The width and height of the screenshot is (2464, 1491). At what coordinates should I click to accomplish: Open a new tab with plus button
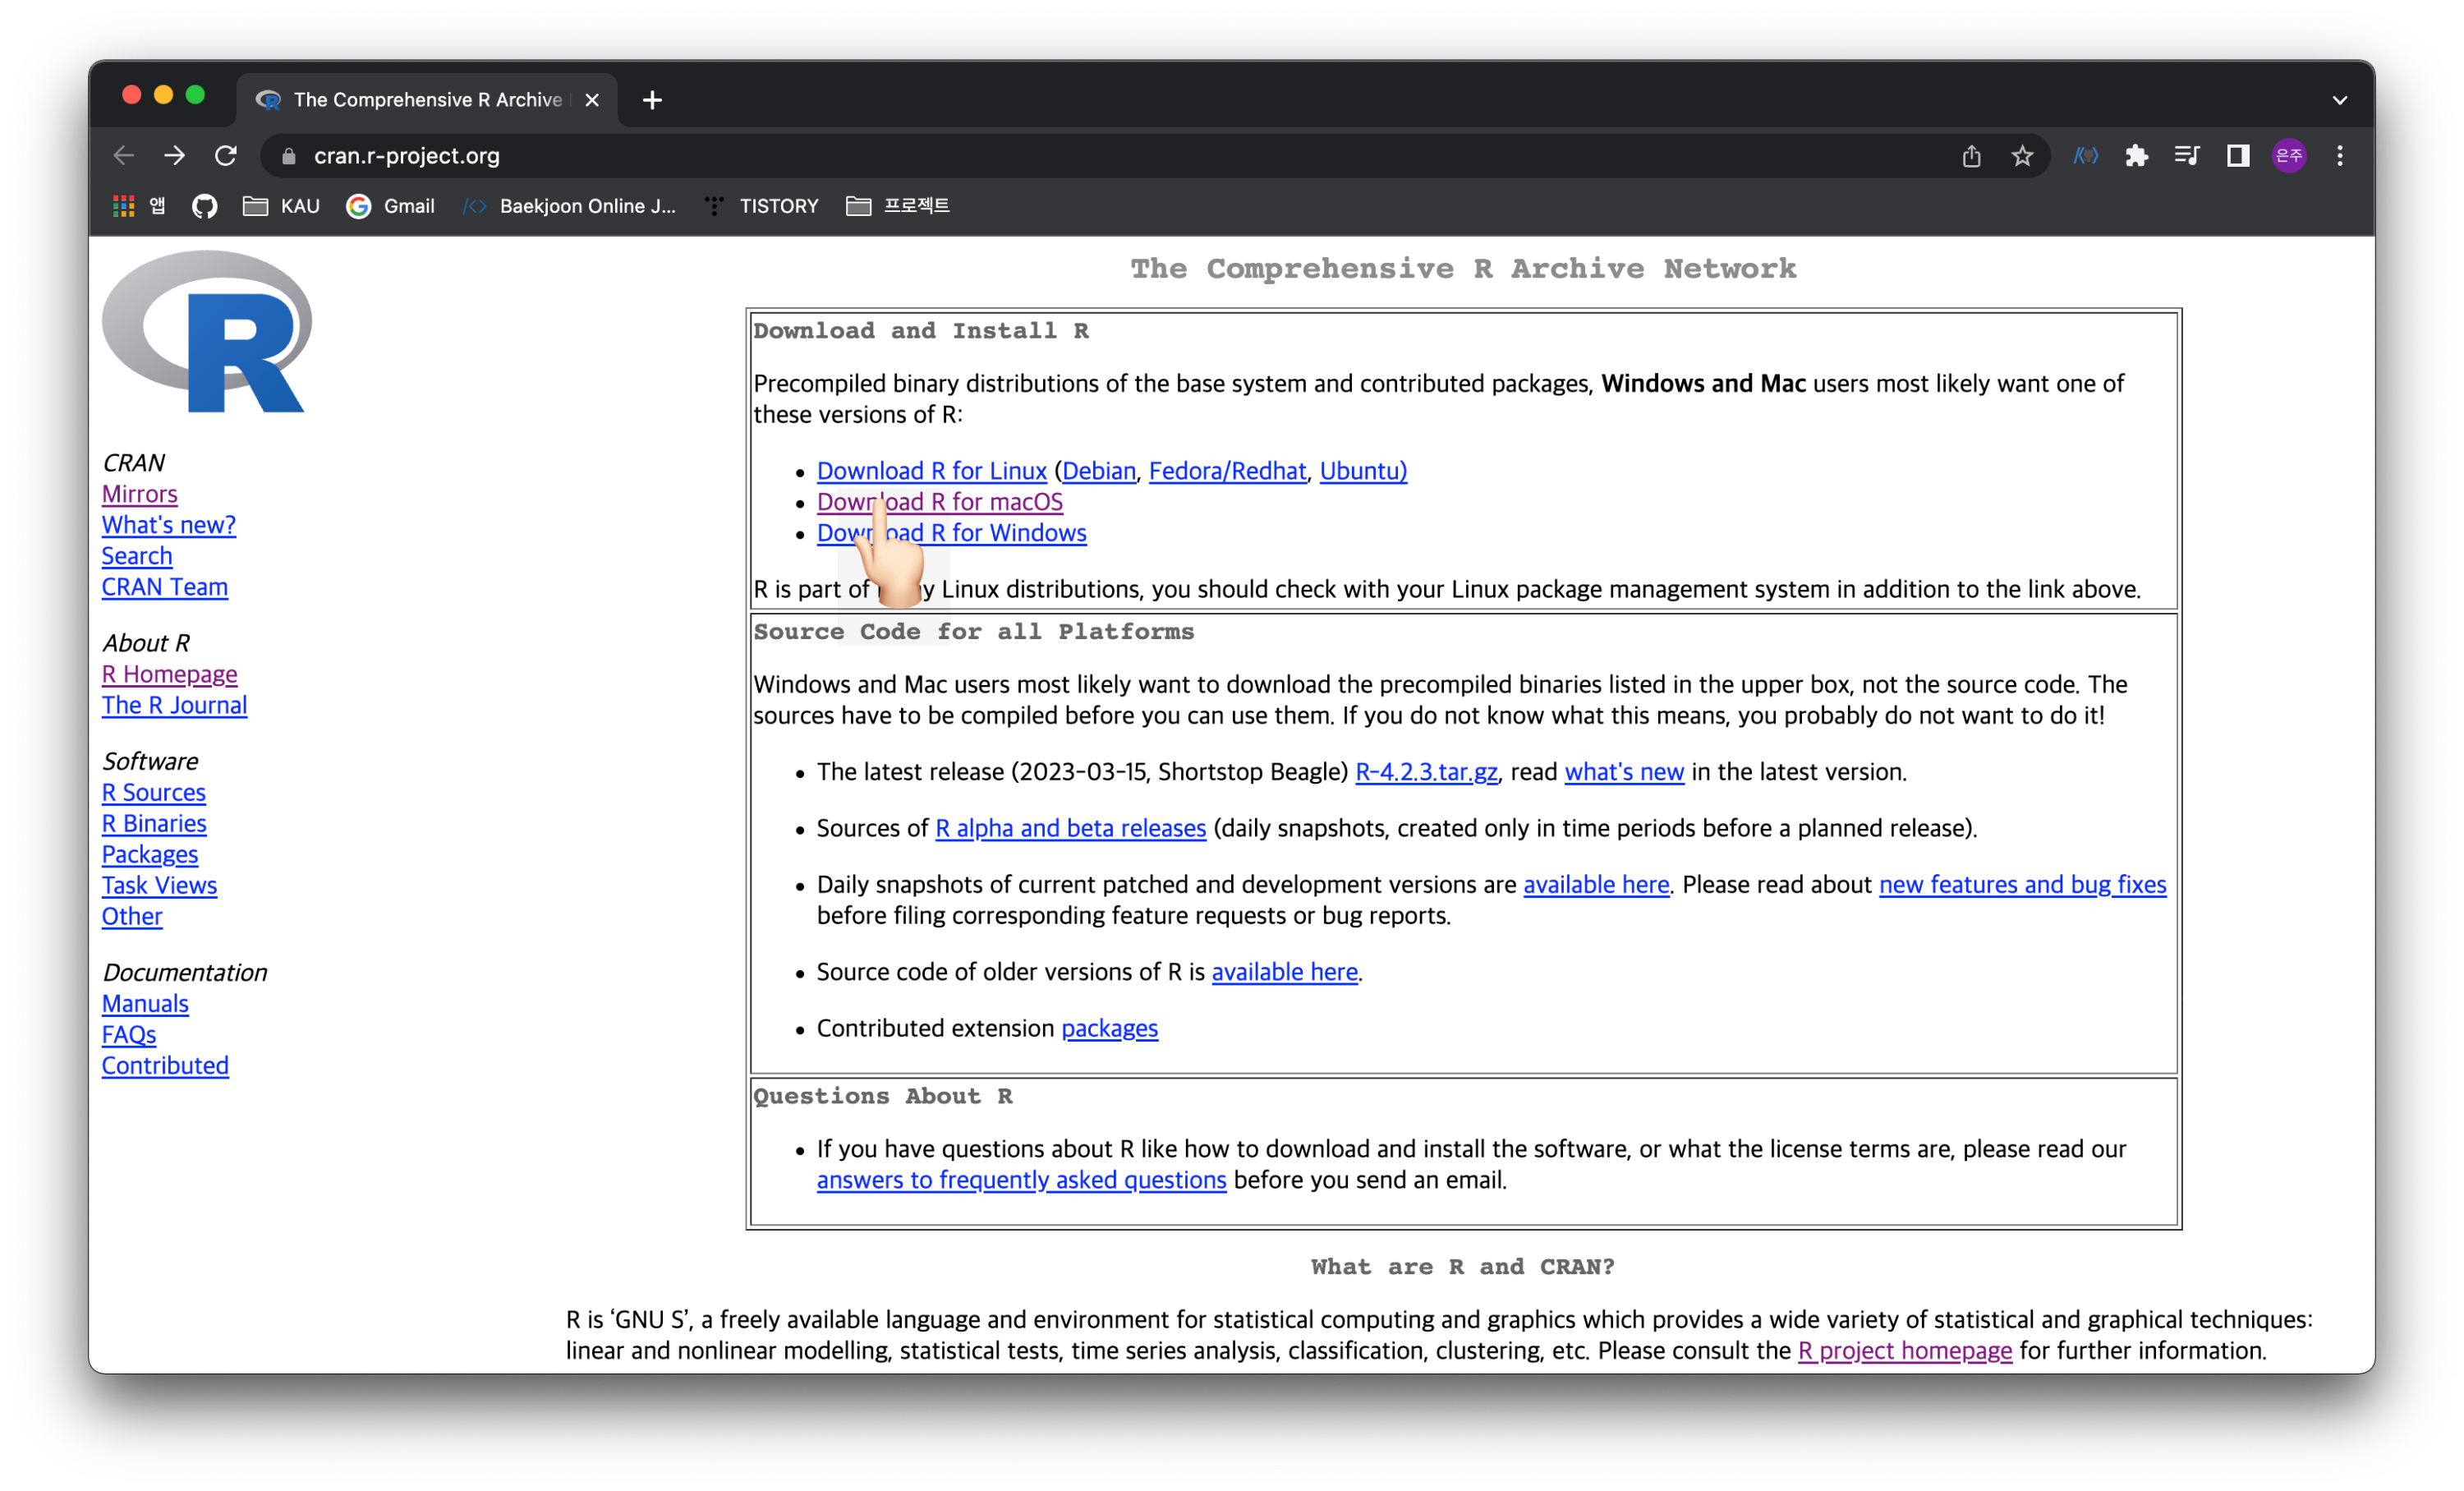[x=652, y=100]
